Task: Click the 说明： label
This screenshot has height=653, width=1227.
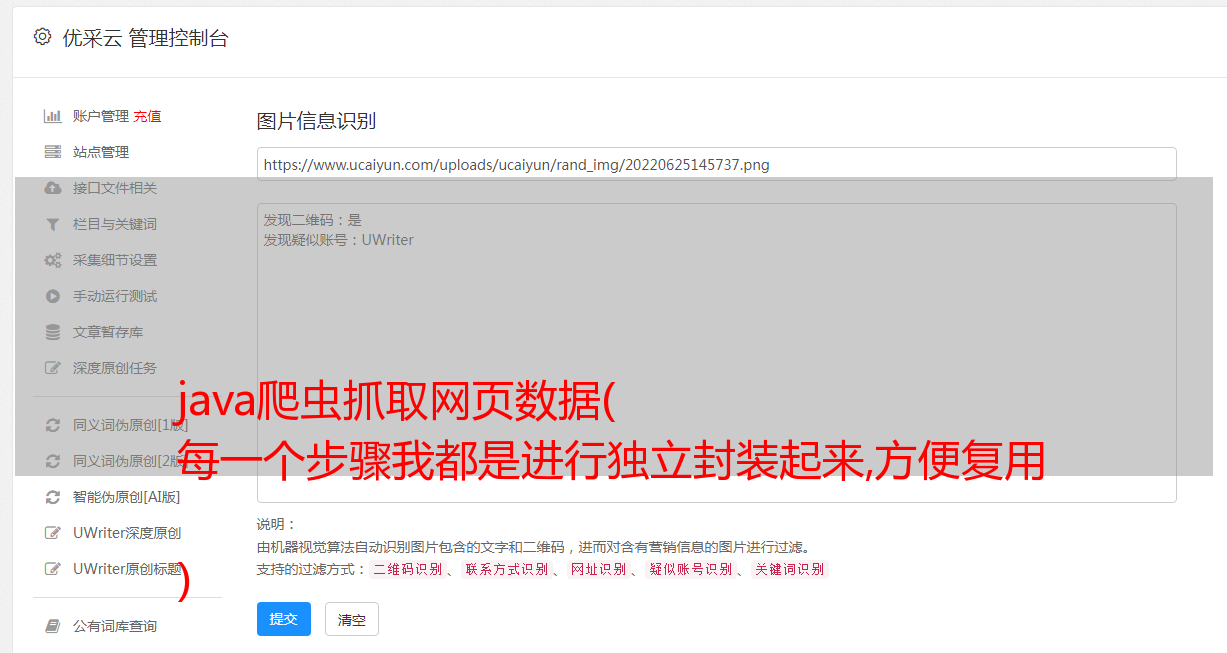Action: pos(277,524)
